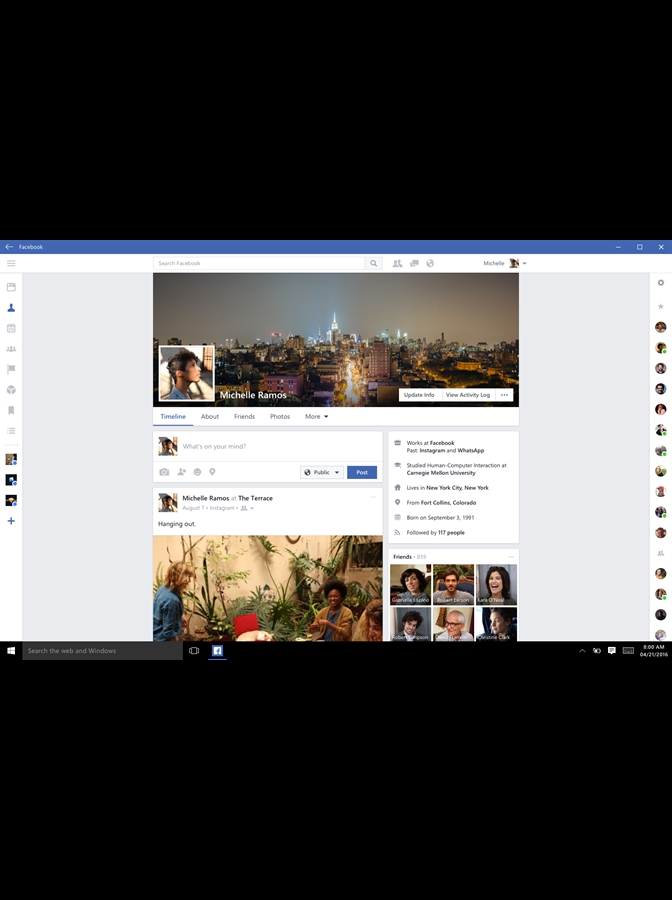Open the New York City, New York link
This screenshot has height=900, width=672.
click(457, 488)
